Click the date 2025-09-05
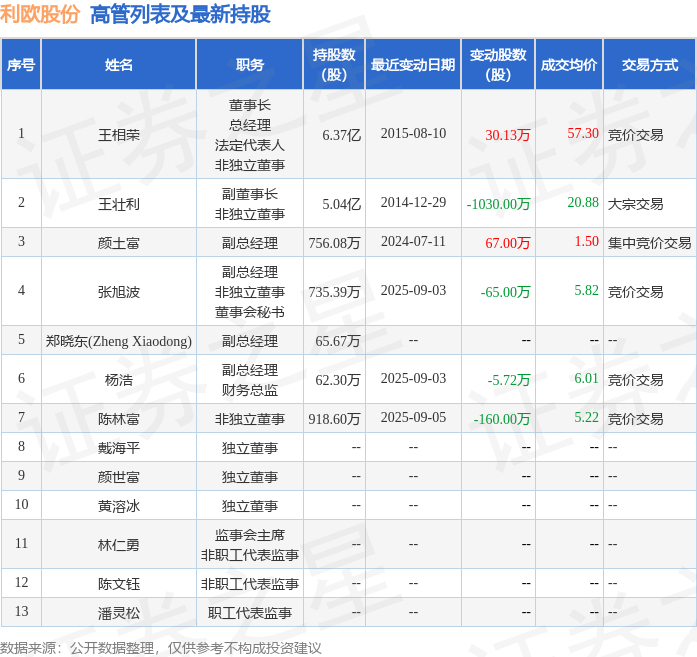697x657 pixels. [x=413, y=417]
